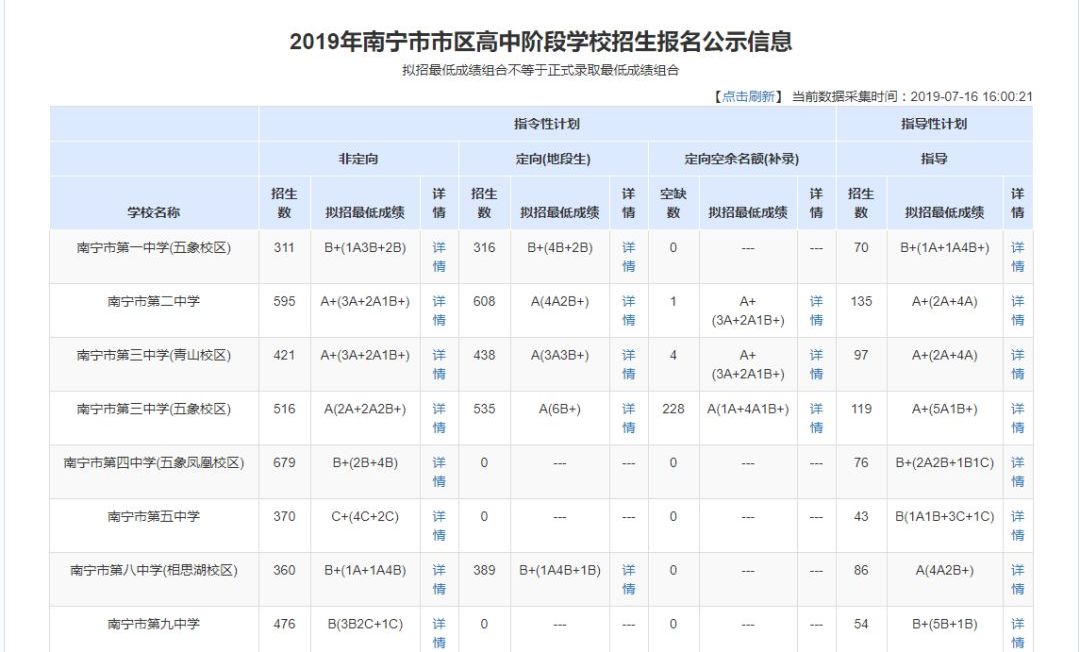Select school name 南宁市第五中学
1080x652 pixels.
point(154,516)
